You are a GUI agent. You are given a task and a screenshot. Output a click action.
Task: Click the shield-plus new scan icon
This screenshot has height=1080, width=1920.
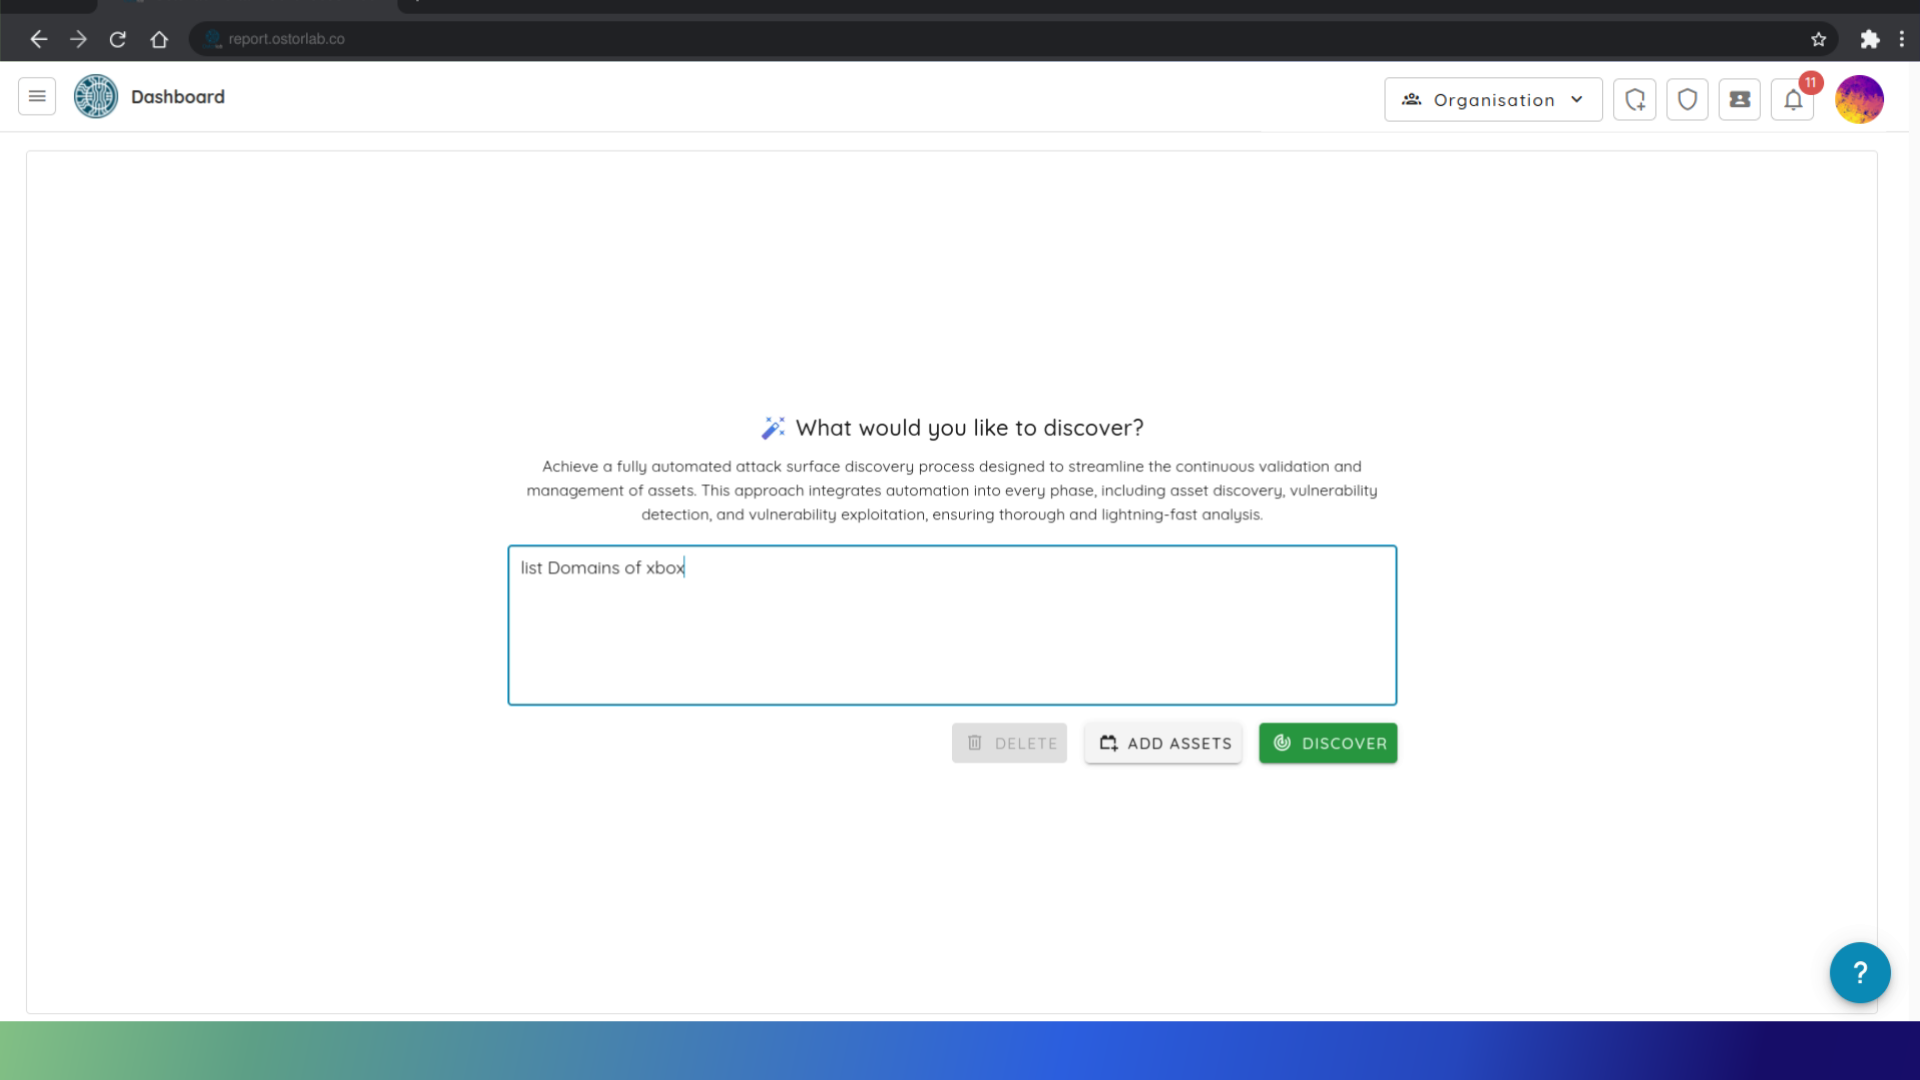[1635, 100]
